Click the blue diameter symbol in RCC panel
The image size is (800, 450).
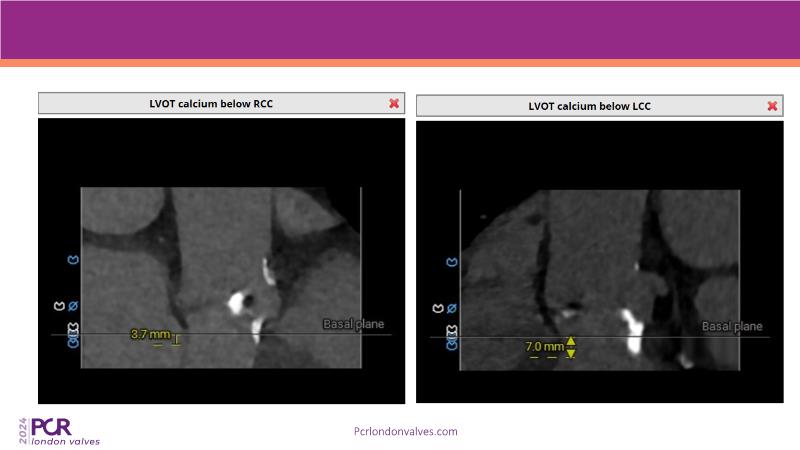pyautogui.click(x=73, y=305)
